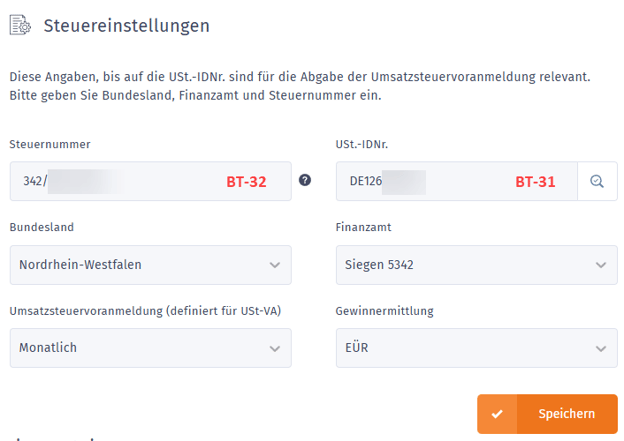624x441 pixels.
Task: Click the Steuereinstellungen settings icon in the header
Action: click(x=20, y=26)
